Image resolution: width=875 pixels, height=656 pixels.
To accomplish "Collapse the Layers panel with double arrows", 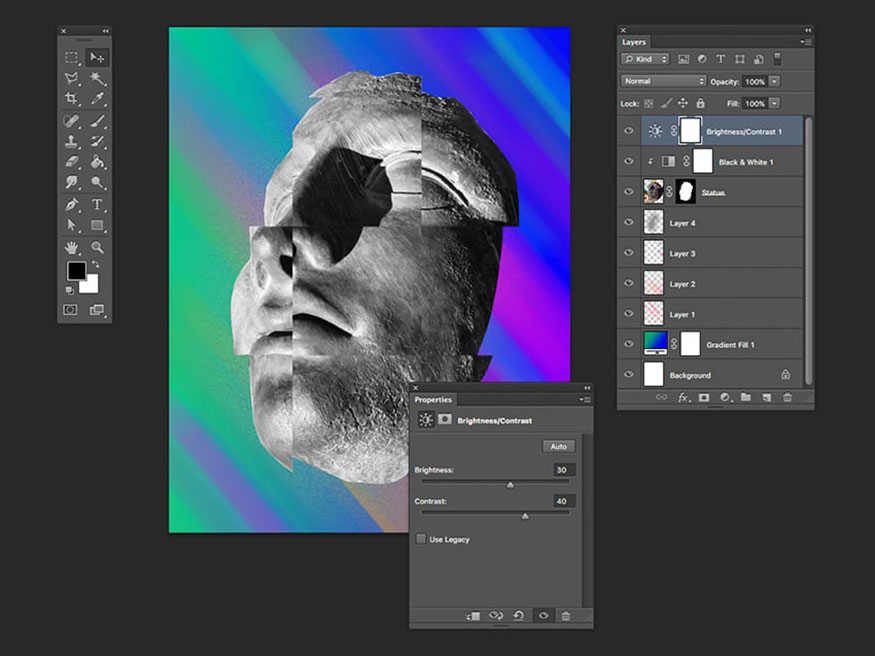I will pos(807,30).
